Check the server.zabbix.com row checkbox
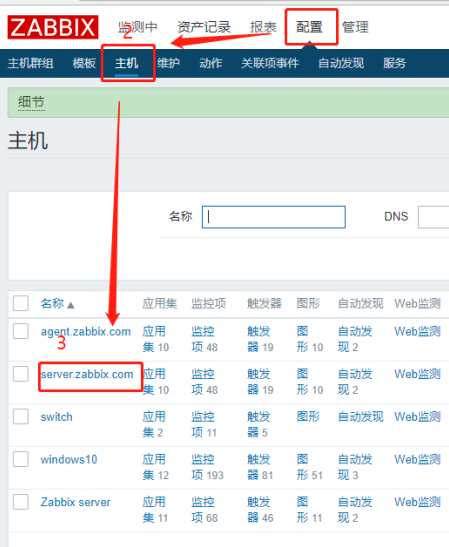449x547 pixels. (x=21, y=374)
